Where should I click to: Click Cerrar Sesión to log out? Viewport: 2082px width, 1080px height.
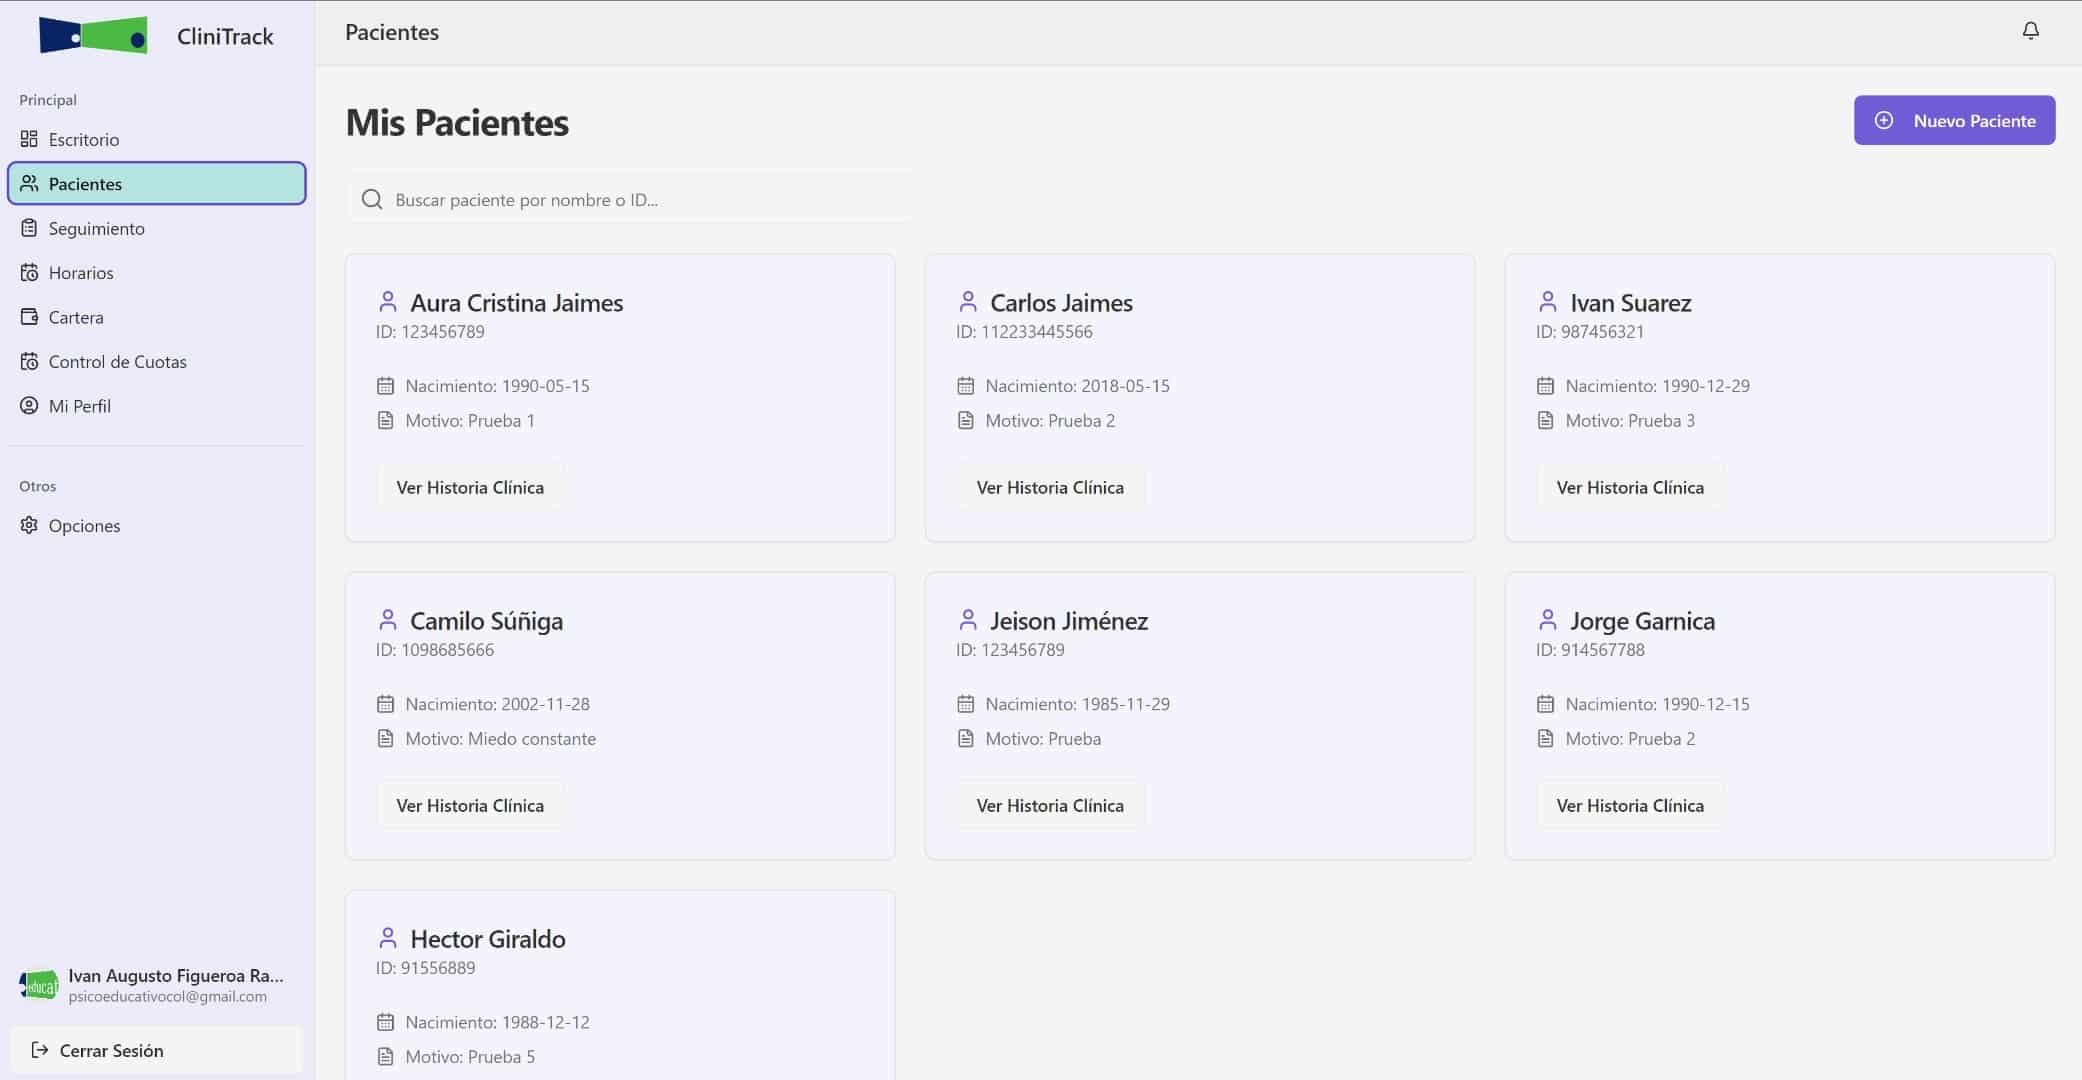110,1050
